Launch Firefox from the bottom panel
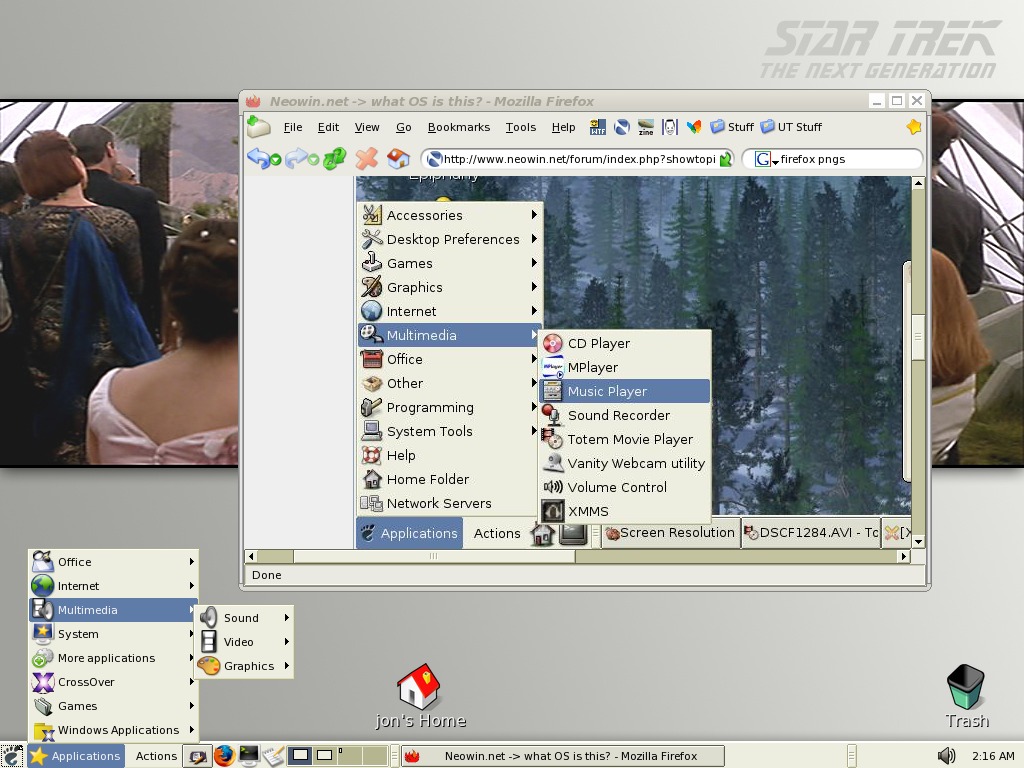 [224, 755]
